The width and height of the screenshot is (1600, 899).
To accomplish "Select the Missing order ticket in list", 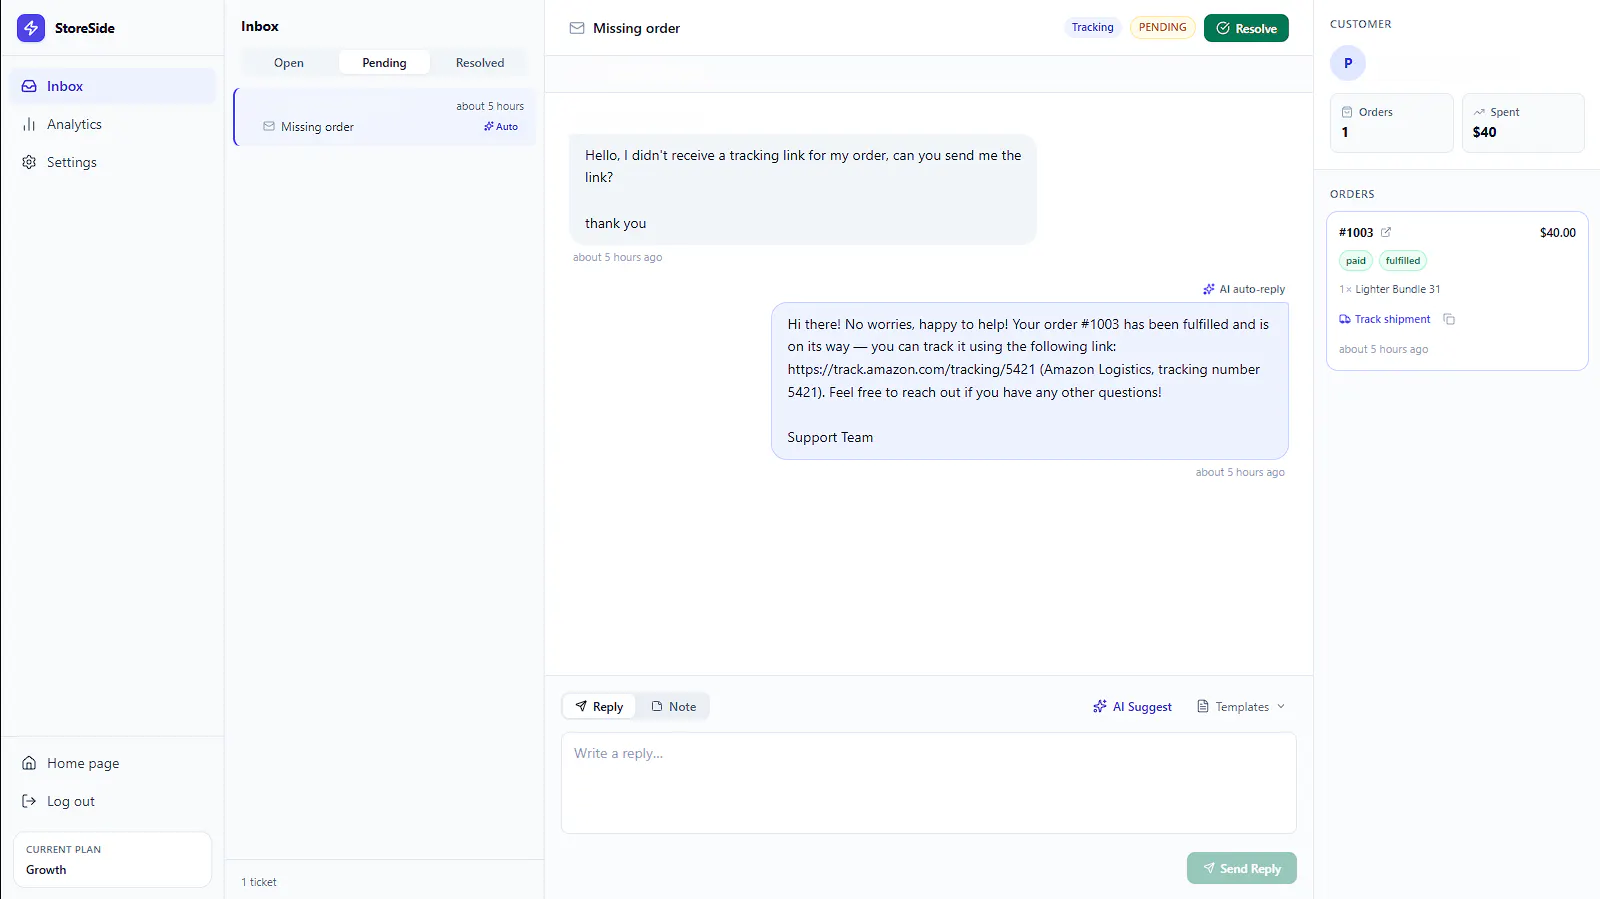I will tap(385, 117).
